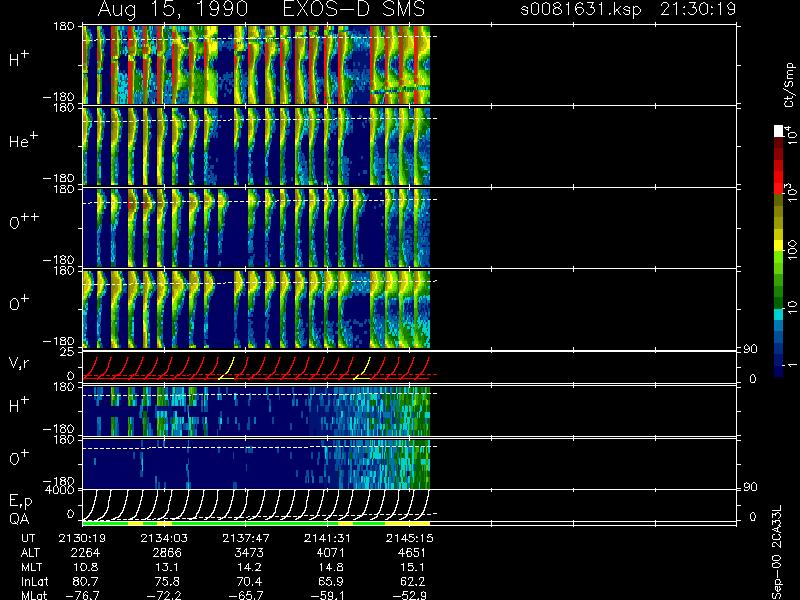This screenshot has height=600, width=800.
Task: Click ALT value "4651"
Action: 411,553
